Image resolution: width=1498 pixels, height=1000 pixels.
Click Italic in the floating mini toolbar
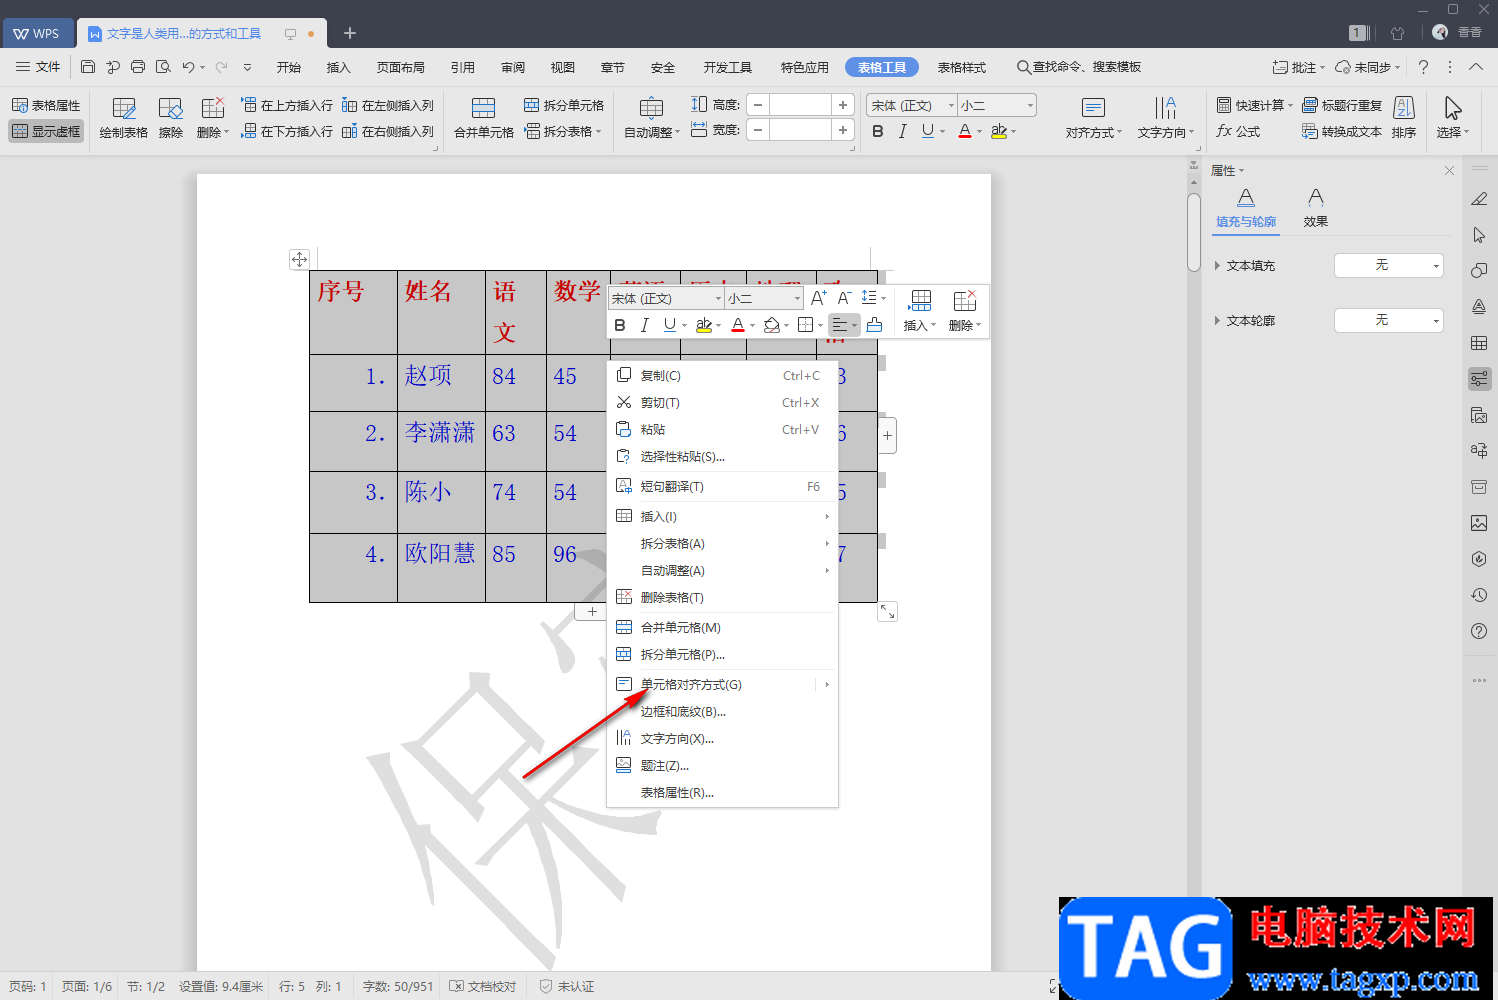pos(645,325)
